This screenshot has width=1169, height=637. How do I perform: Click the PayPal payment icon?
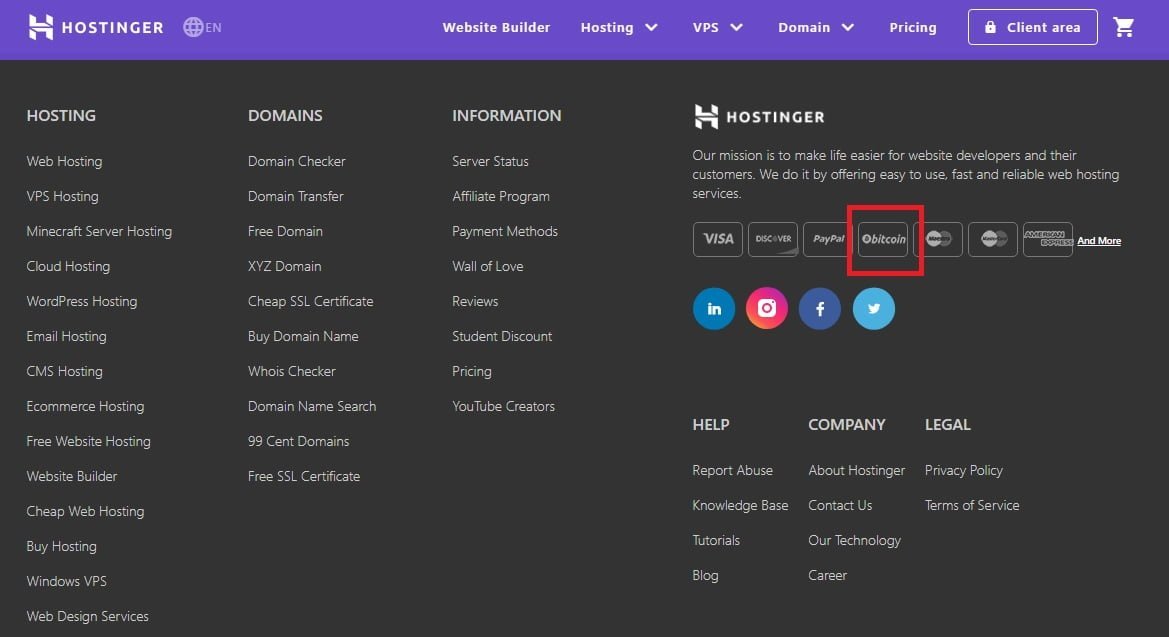pyautogui.click(x=828, y=239)
